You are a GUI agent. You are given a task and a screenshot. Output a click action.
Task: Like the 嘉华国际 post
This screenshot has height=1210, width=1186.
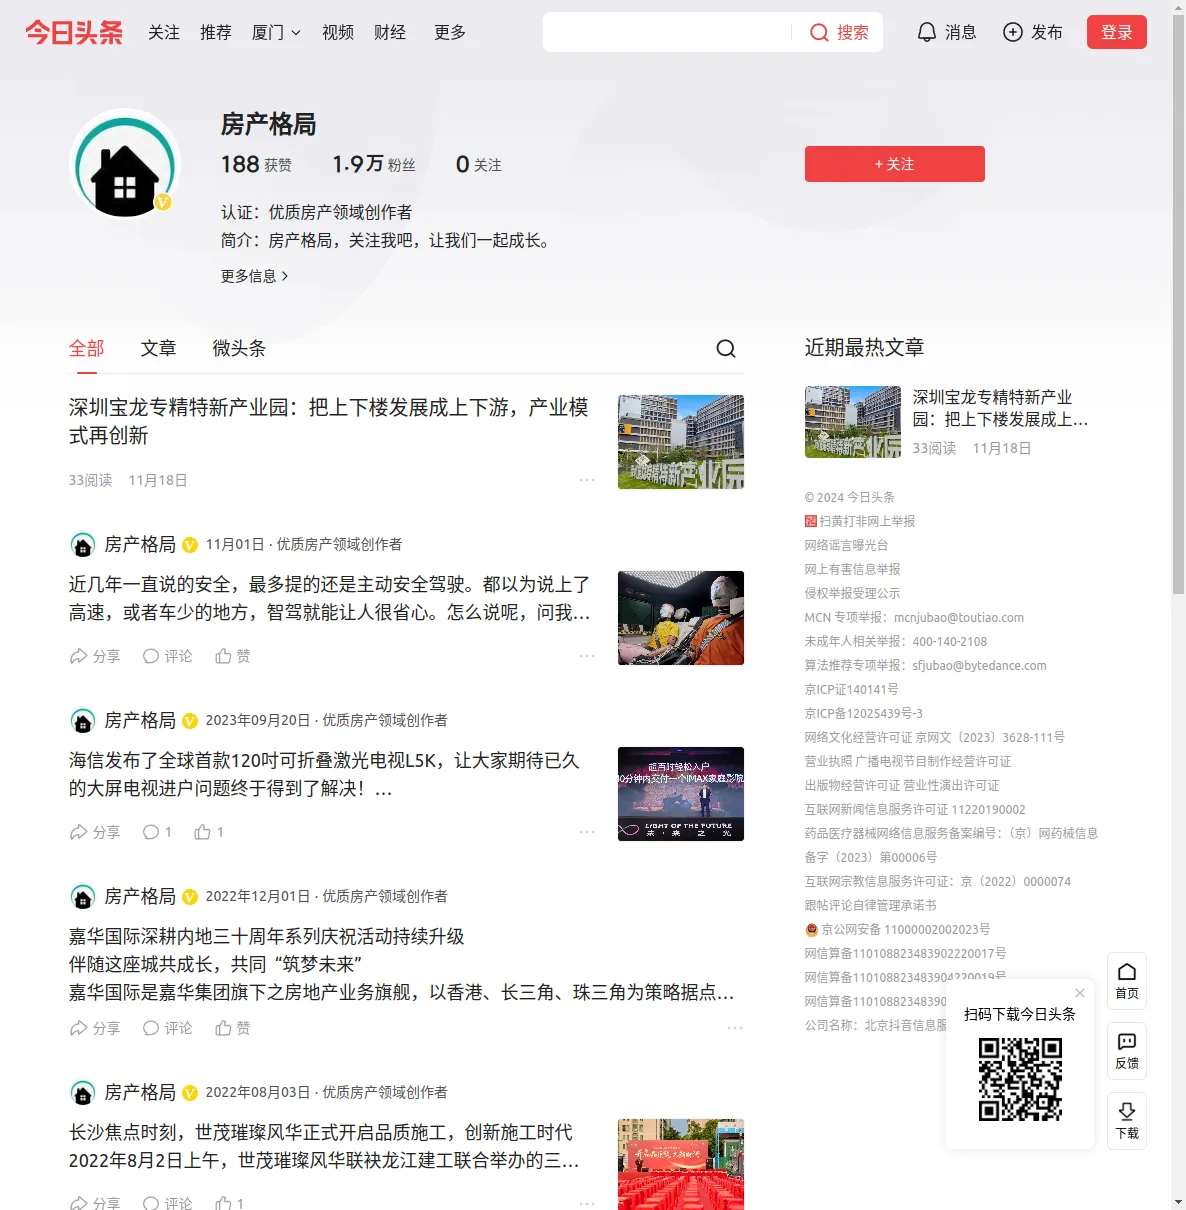tap(233, 1028)
